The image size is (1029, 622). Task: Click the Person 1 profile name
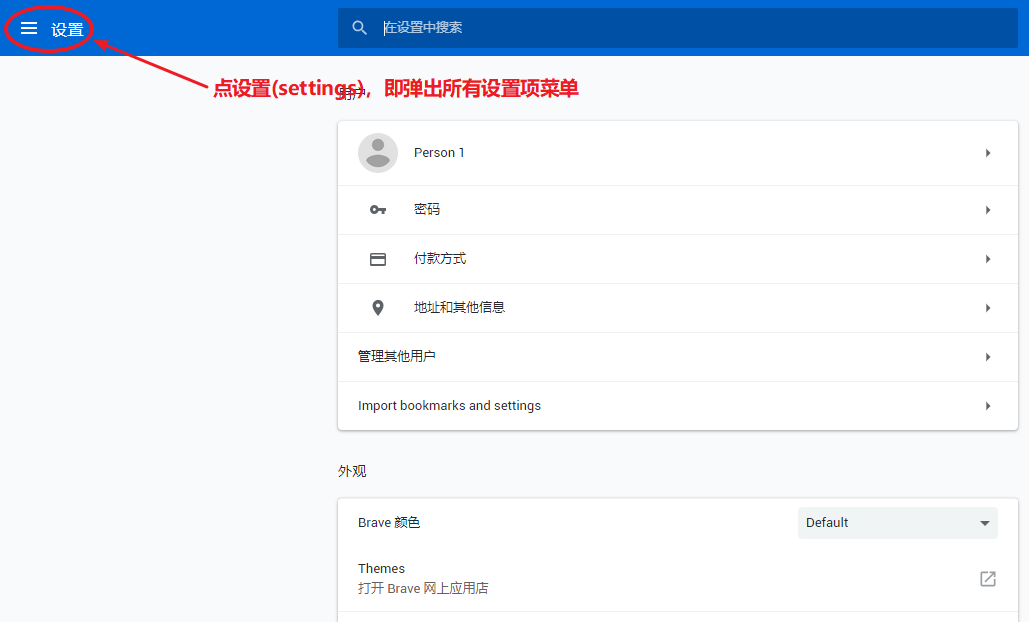439,153
